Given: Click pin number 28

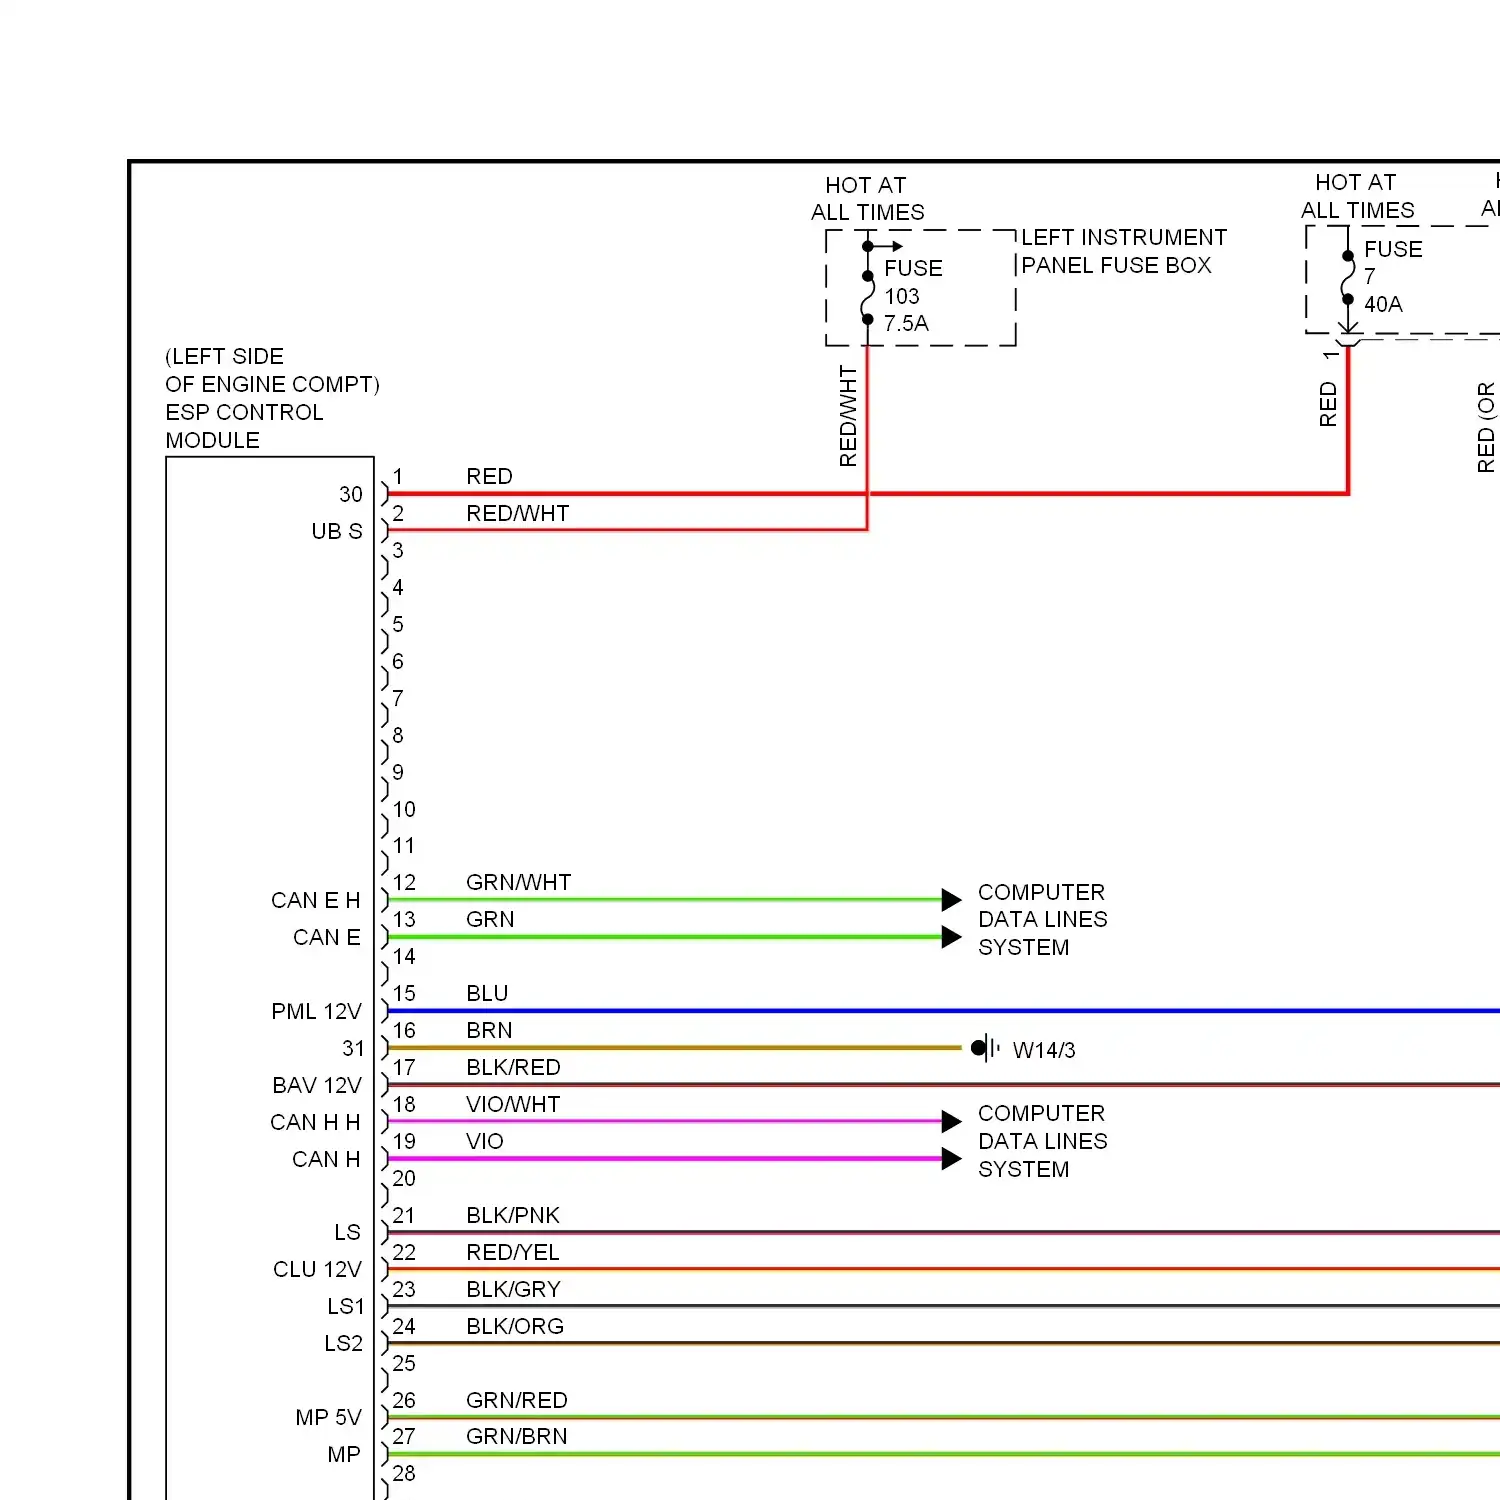Looking at the screenshot, I should (404, 1473).
